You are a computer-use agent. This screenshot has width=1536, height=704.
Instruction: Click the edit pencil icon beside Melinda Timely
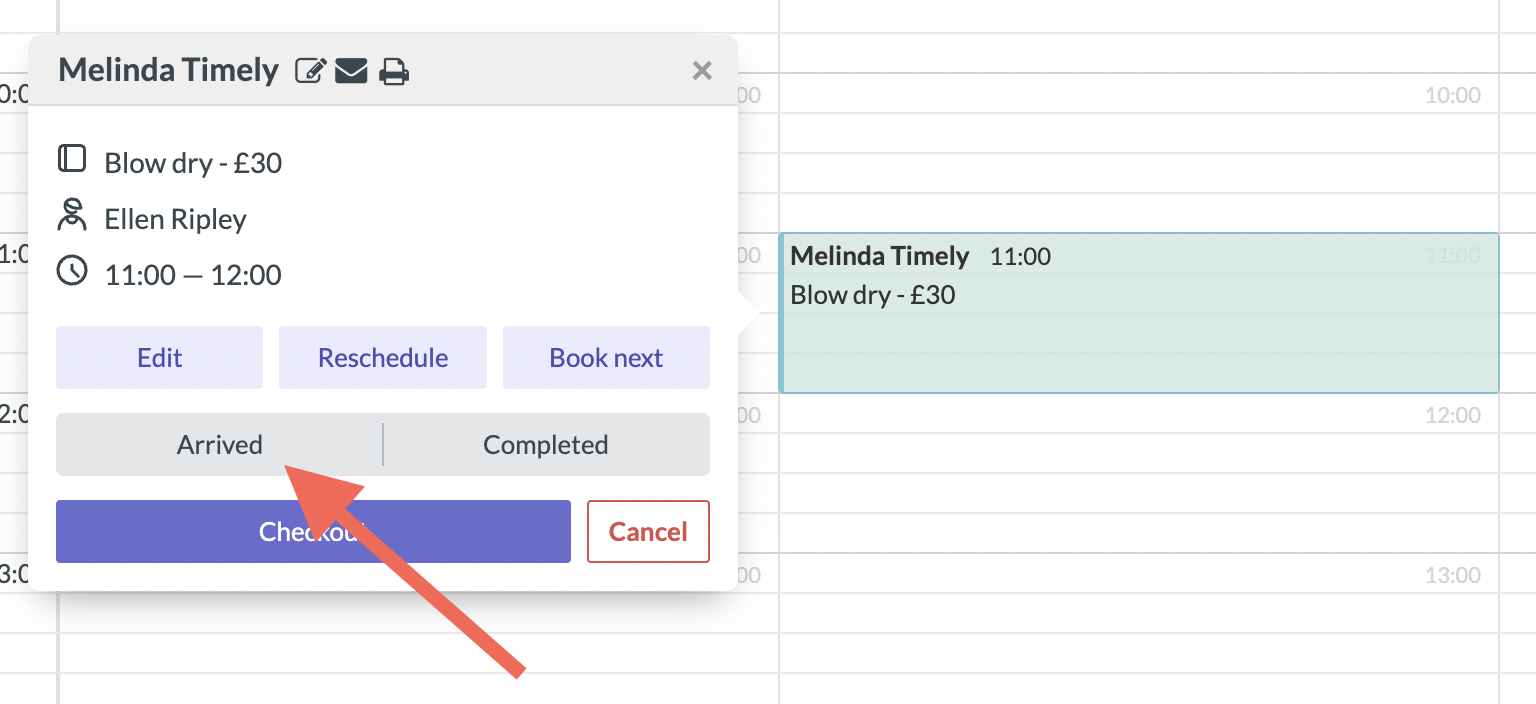310,70
